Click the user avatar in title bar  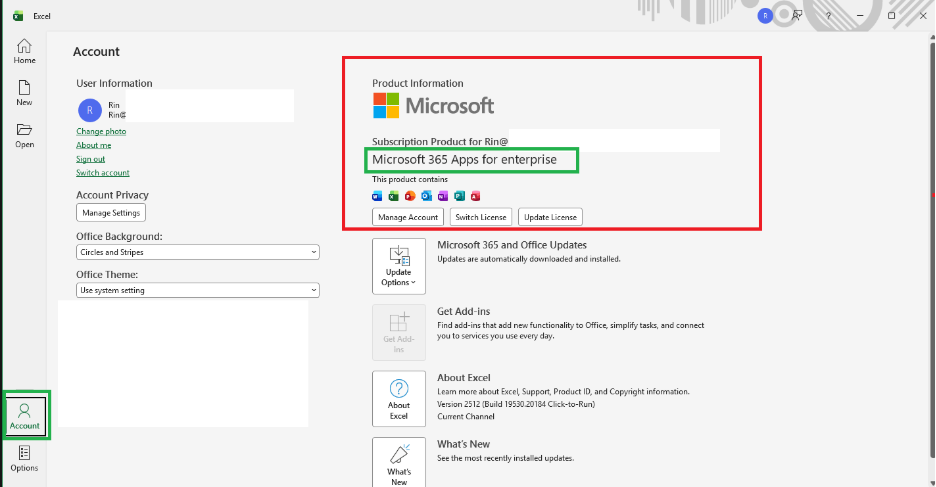765,16
